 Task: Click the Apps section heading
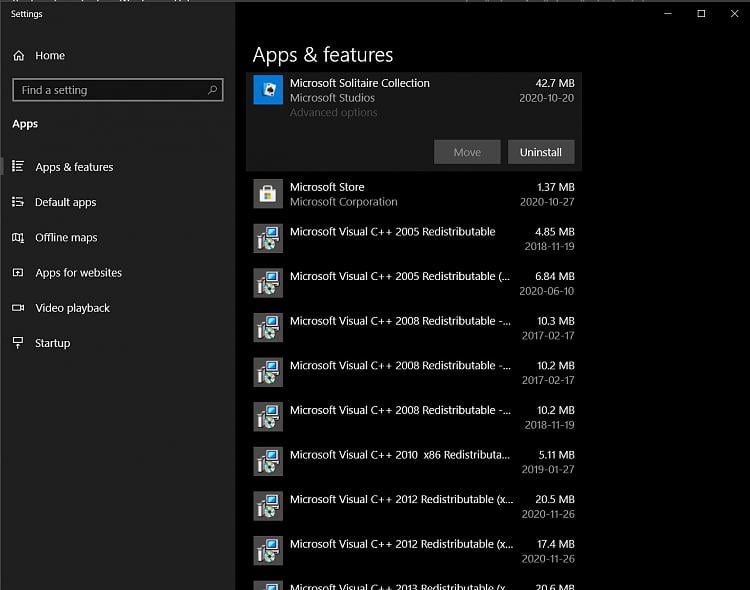pyautogui.click(x=25, y=124)
